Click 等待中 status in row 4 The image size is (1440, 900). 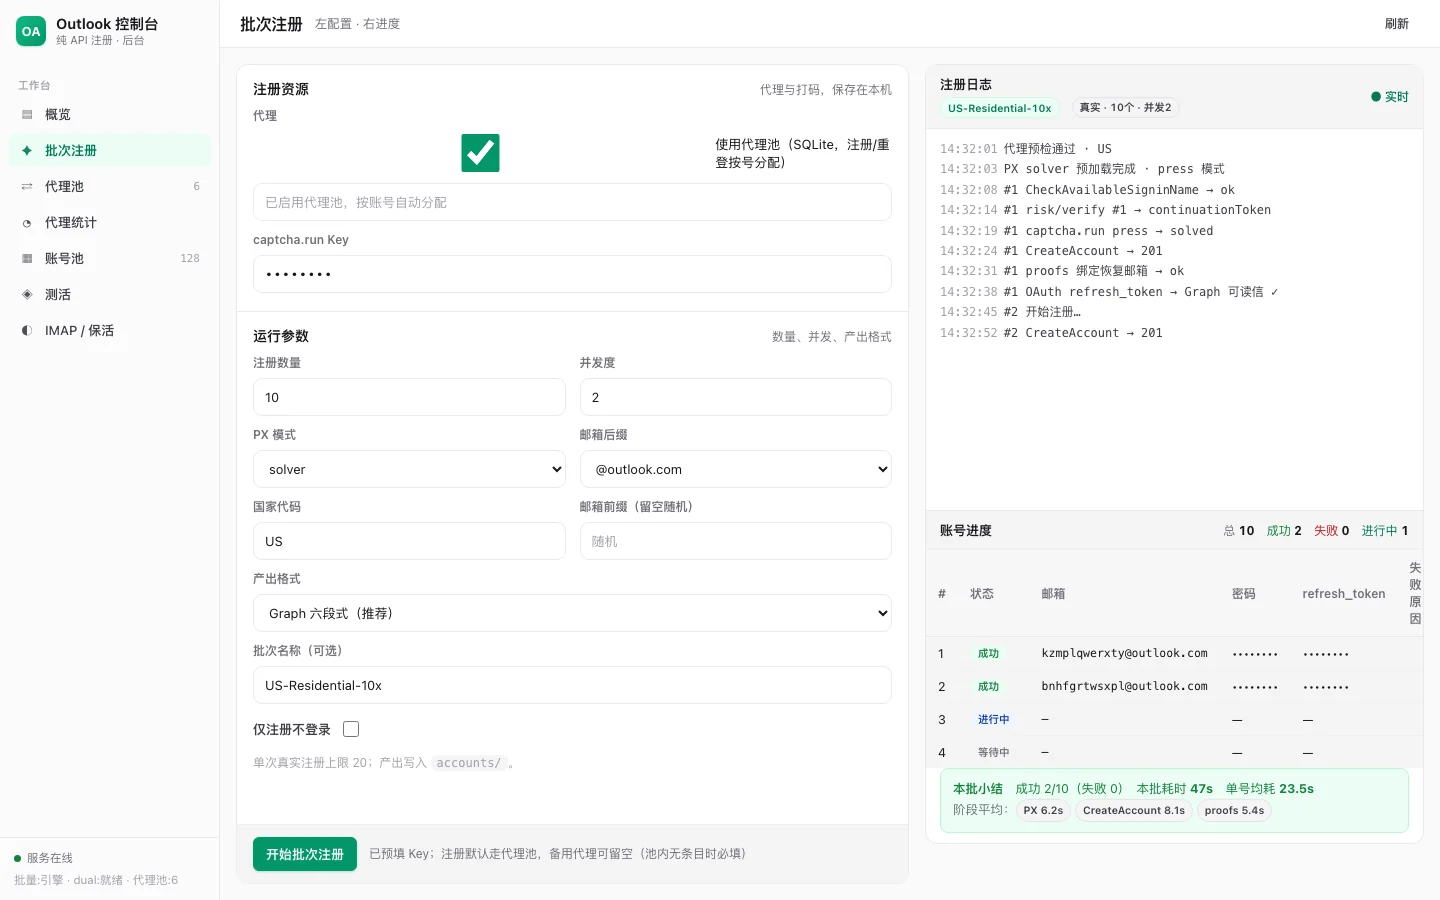(x=993, y=753)
